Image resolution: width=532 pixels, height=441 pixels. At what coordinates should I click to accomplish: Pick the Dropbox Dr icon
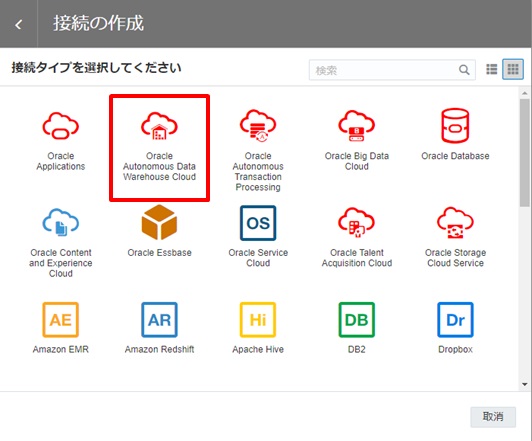(x=455, y=320)
